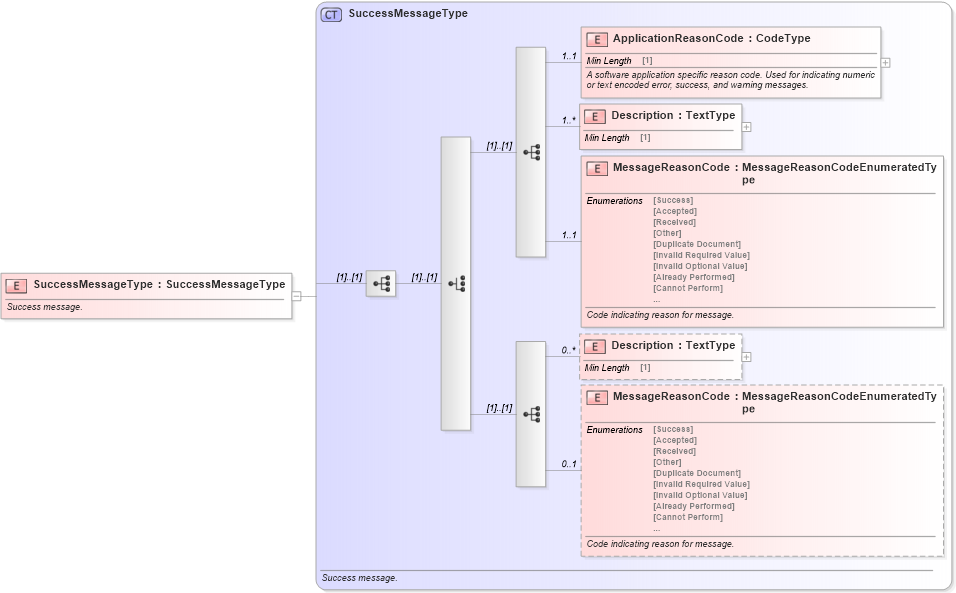Select the E icon on the root SuccessMessageType element
The width and height of the screenshot is (956, 593).
[x=17, y=283]
